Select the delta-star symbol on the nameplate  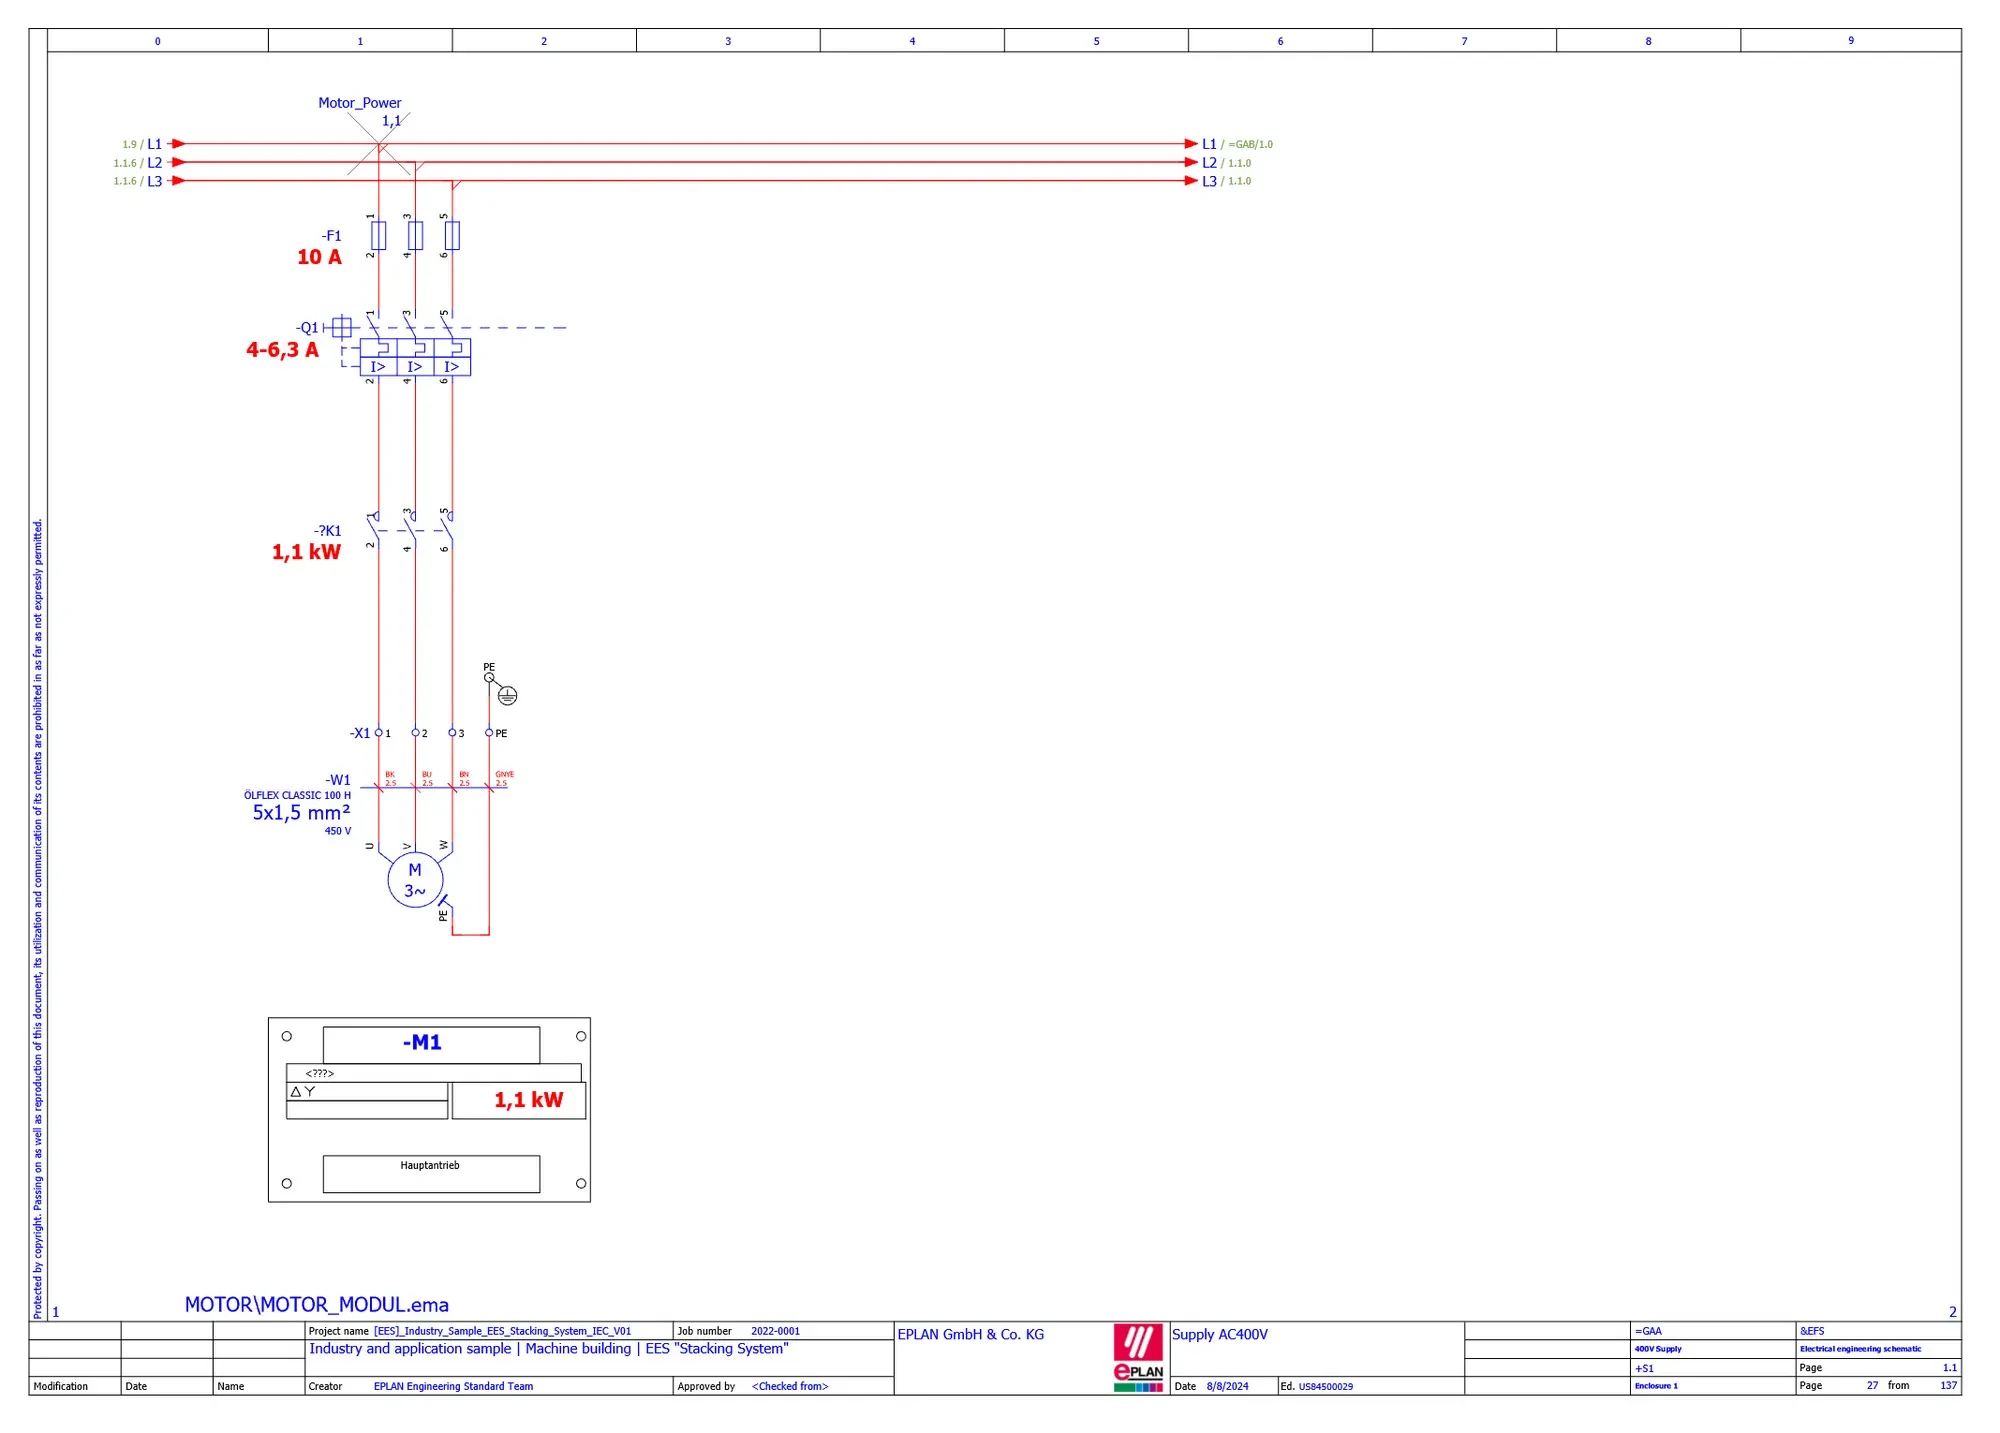coord(303,1092)
